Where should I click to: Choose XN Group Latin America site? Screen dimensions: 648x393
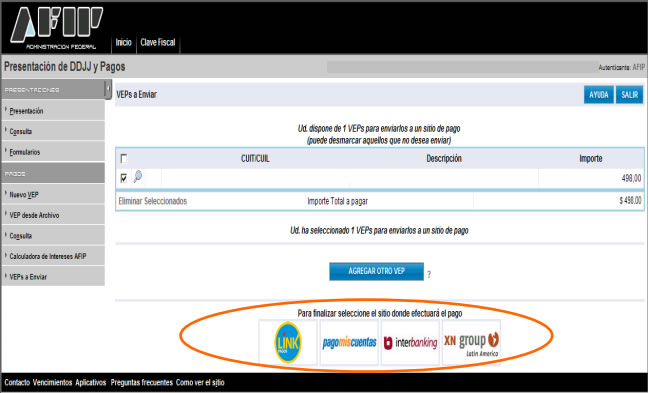coord(471,342)
